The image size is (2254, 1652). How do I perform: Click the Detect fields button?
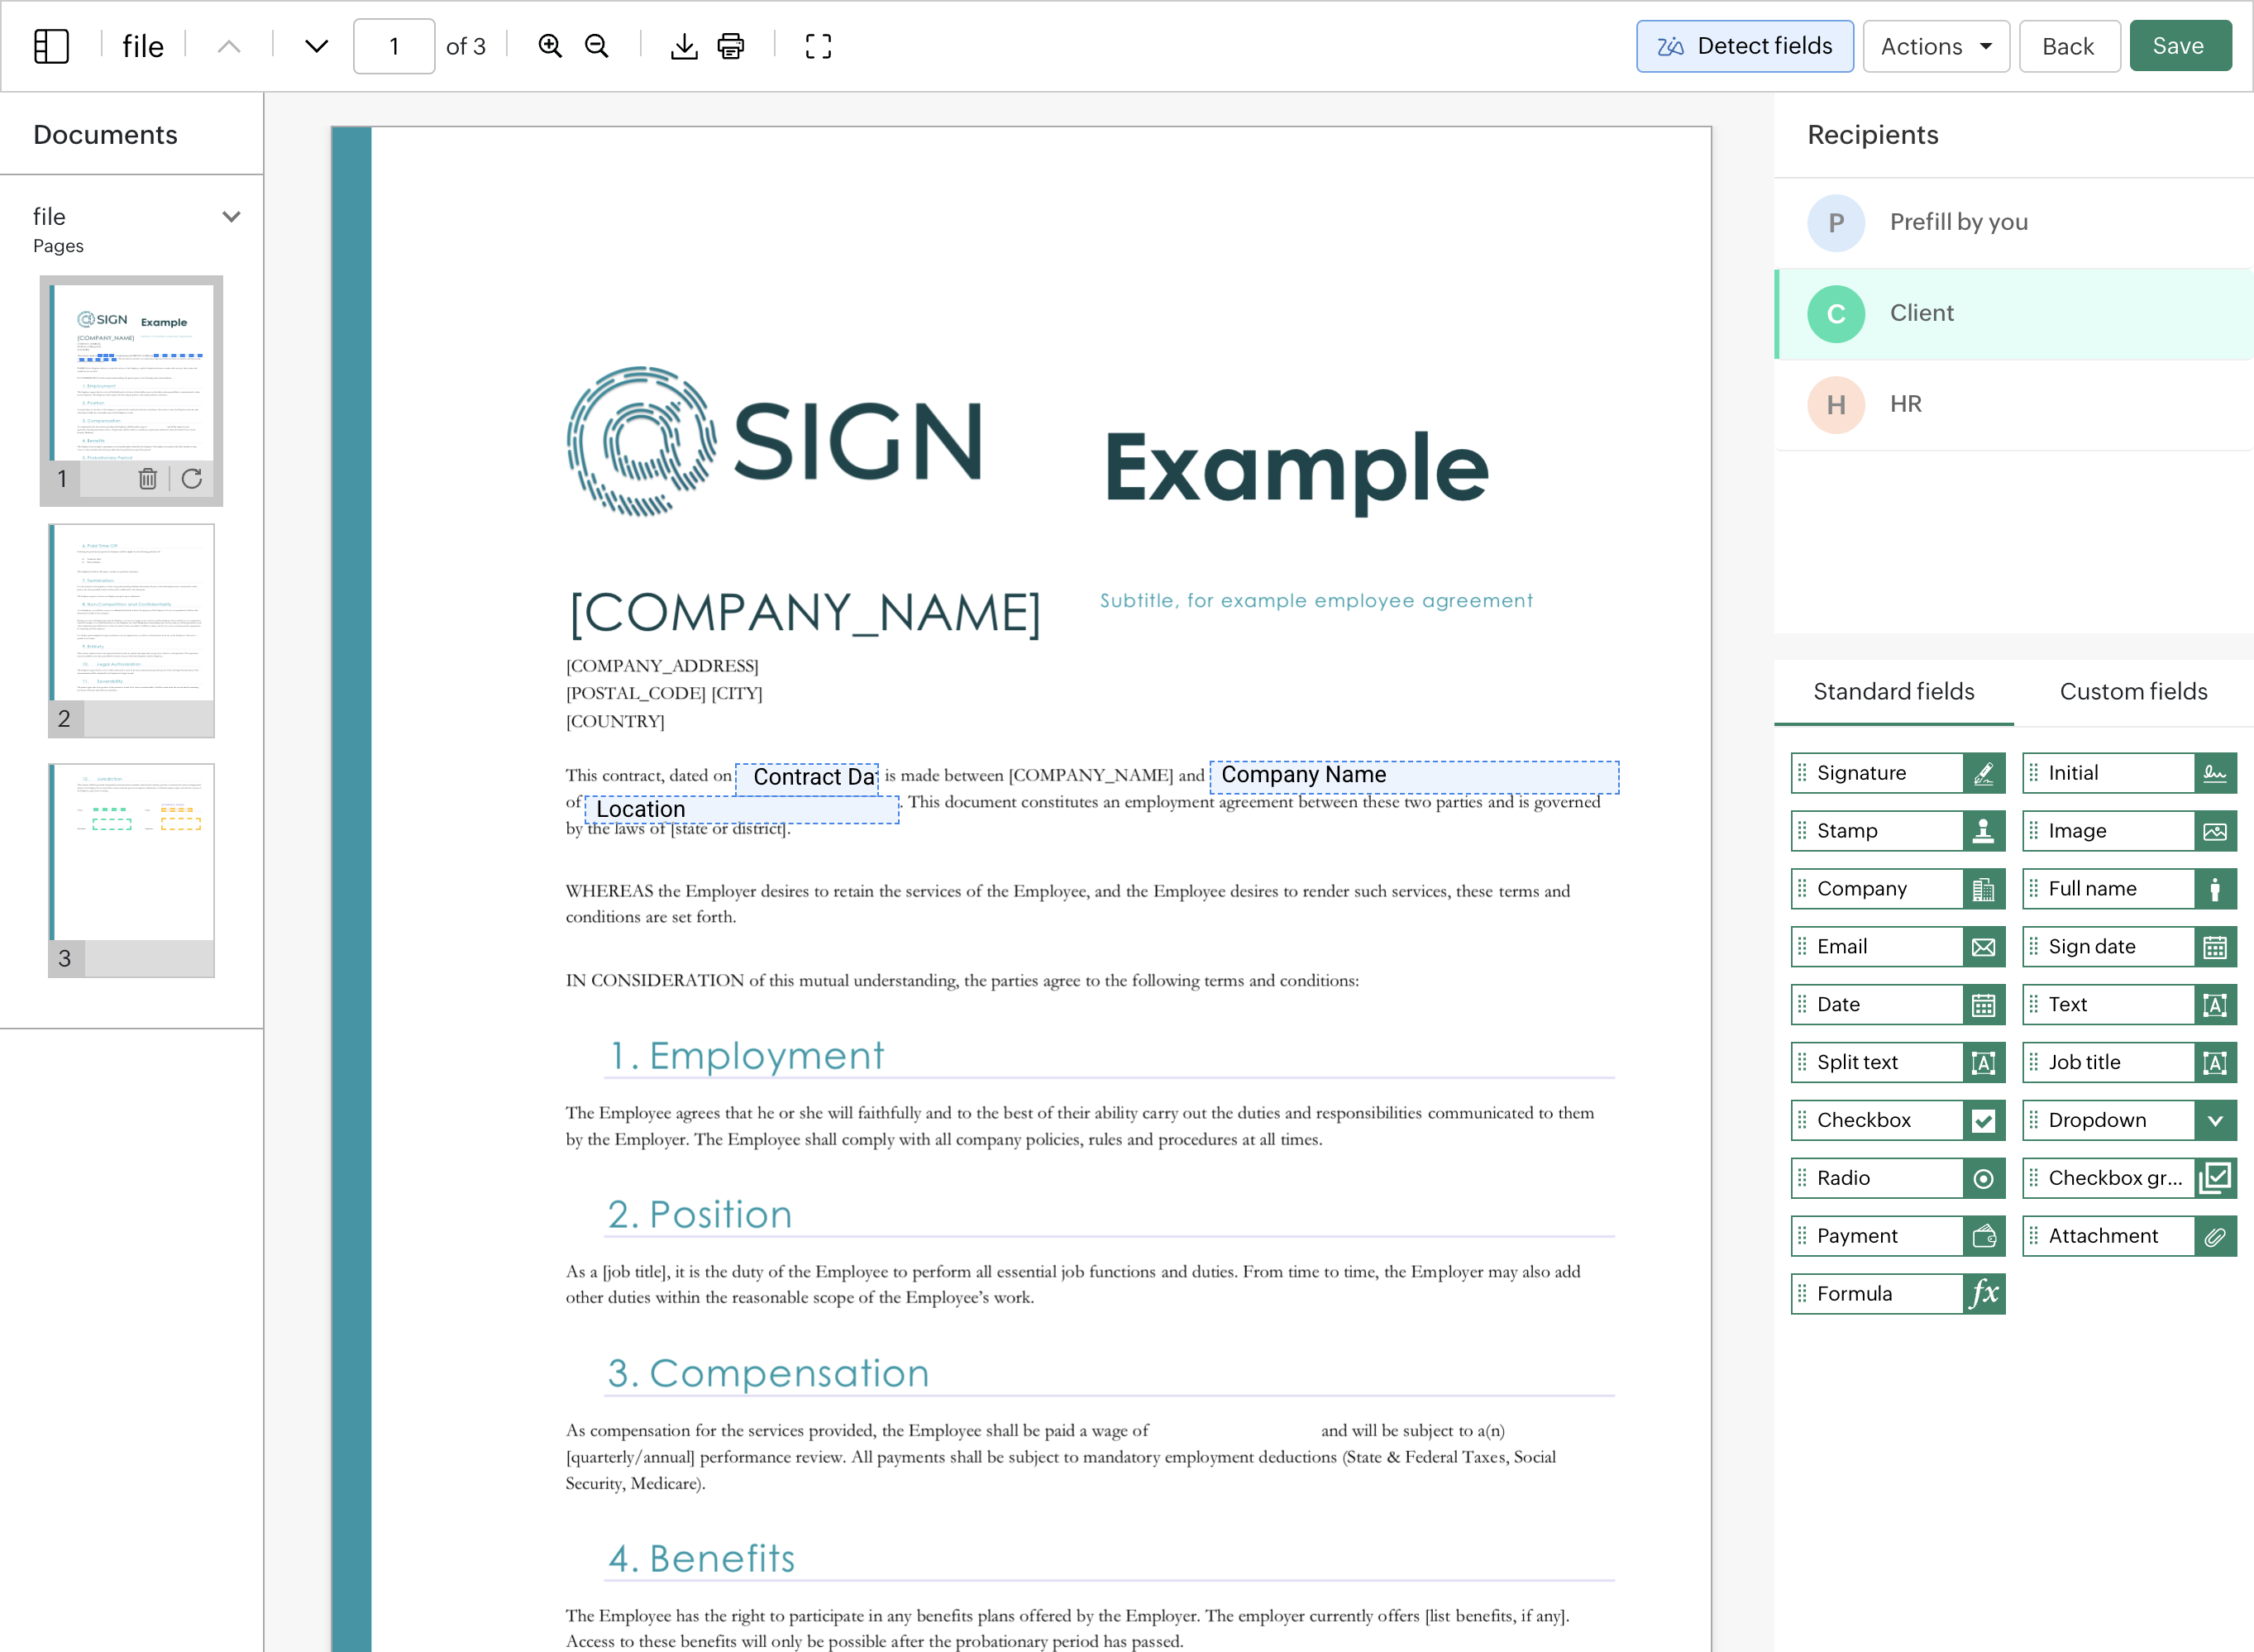click(1744, 46)
